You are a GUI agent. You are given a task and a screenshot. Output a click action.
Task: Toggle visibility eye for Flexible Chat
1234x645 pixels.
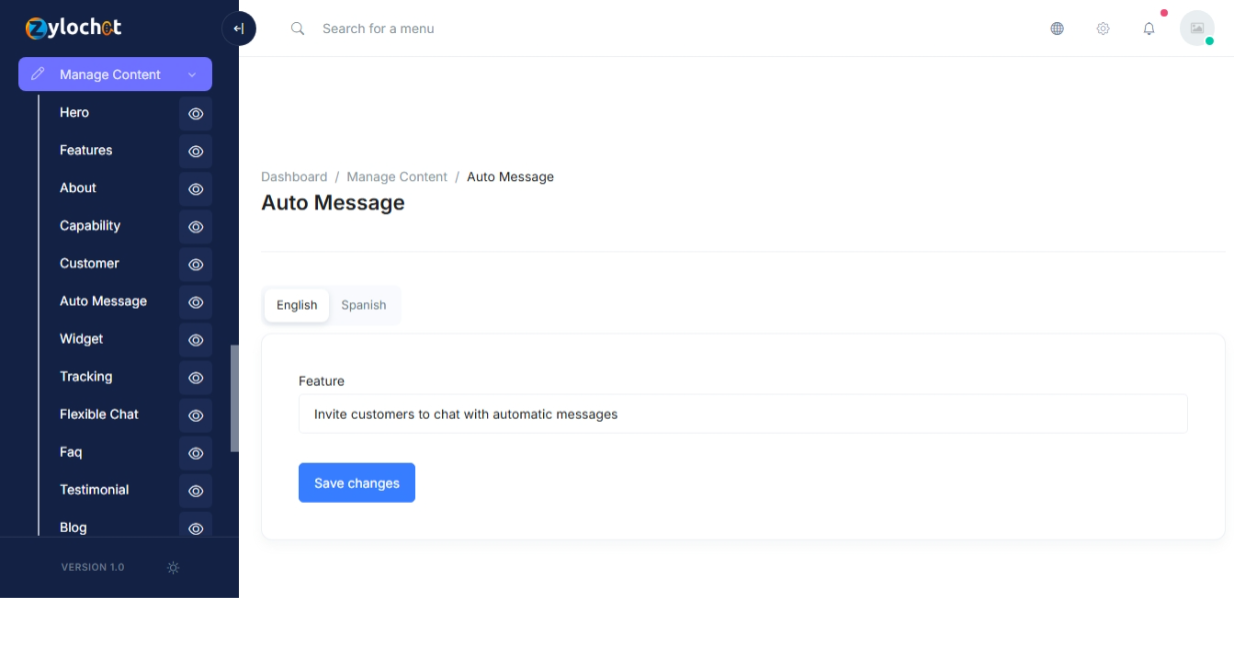[x=196, y=415]
